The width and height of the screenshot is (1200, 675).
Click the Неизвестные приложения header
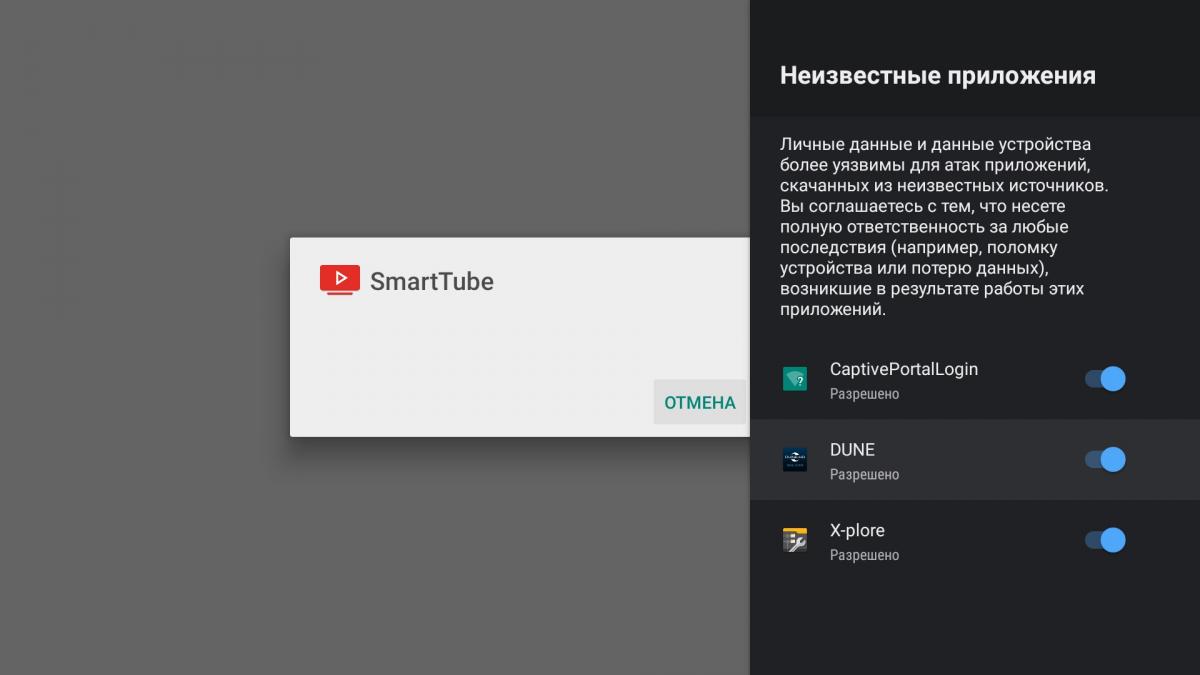click(x=938, y=75)
